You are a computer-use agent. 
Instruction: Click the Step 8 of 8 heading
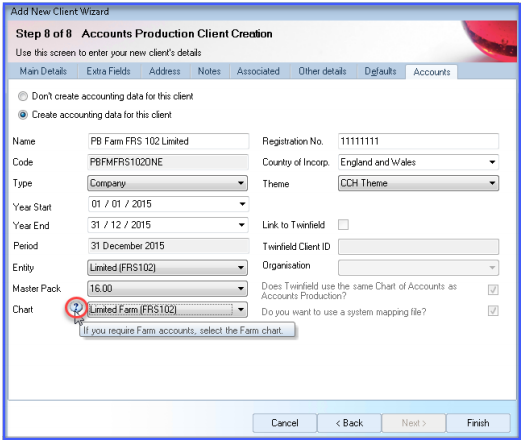point(44,33)
